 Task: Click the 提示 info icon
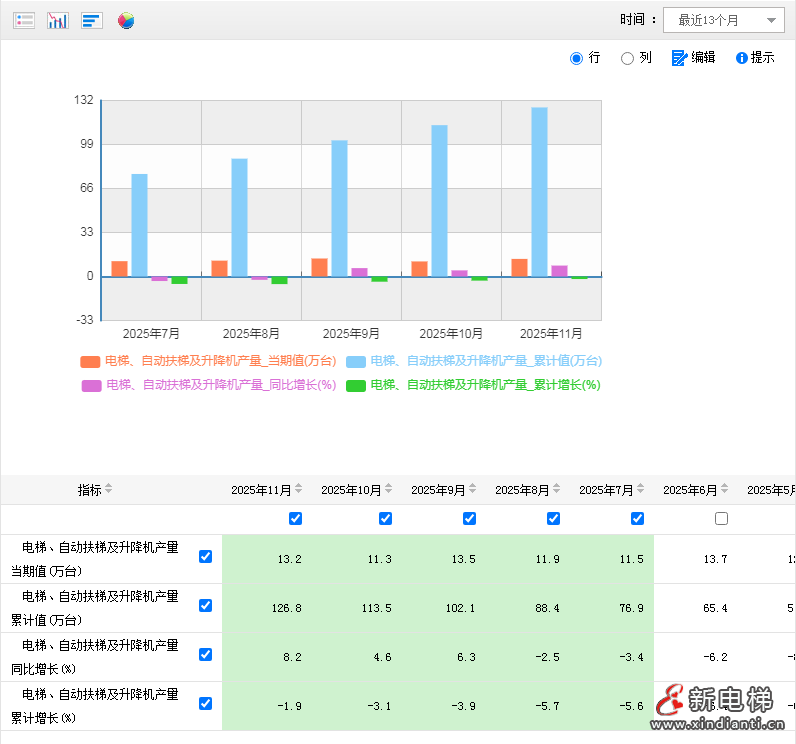pos(742,58)
